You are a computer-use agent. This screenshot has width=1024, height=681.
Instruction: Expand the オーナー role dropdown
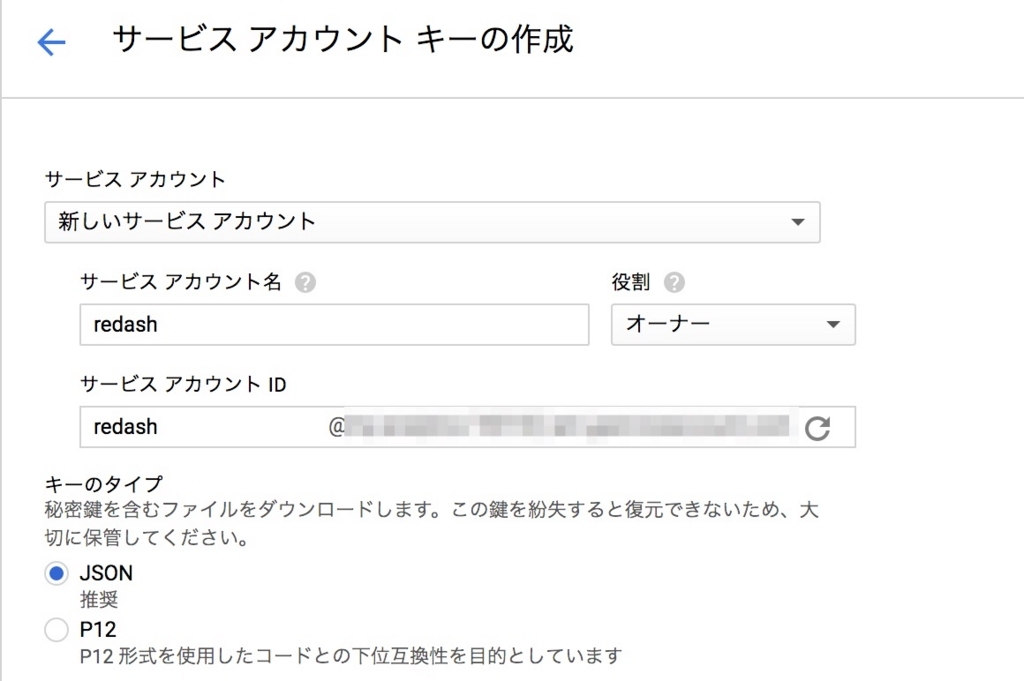(733, 325)
